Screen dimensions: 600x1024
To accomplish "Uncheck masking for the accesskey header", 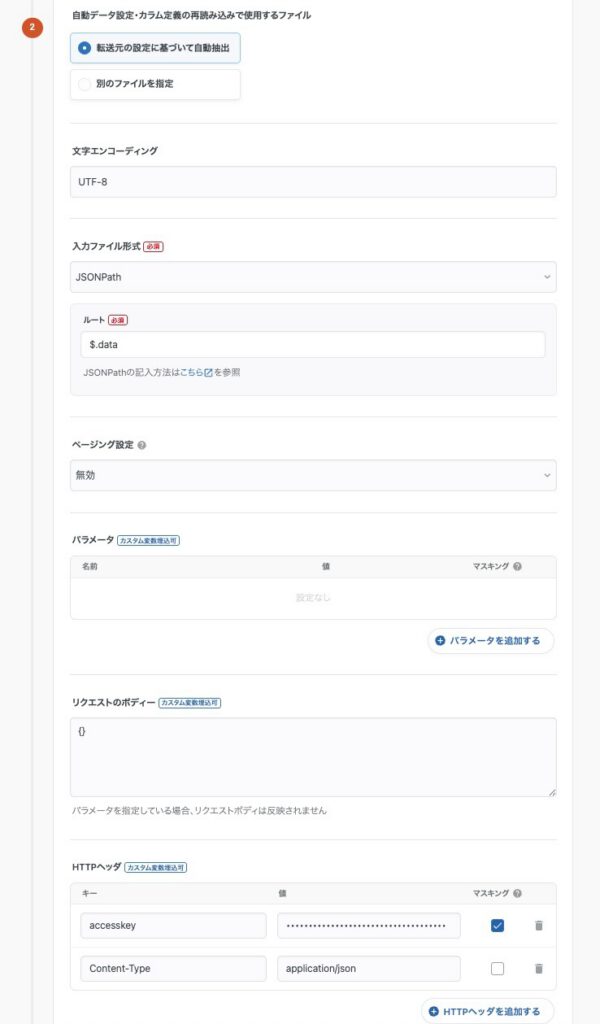I will (497, 926).
